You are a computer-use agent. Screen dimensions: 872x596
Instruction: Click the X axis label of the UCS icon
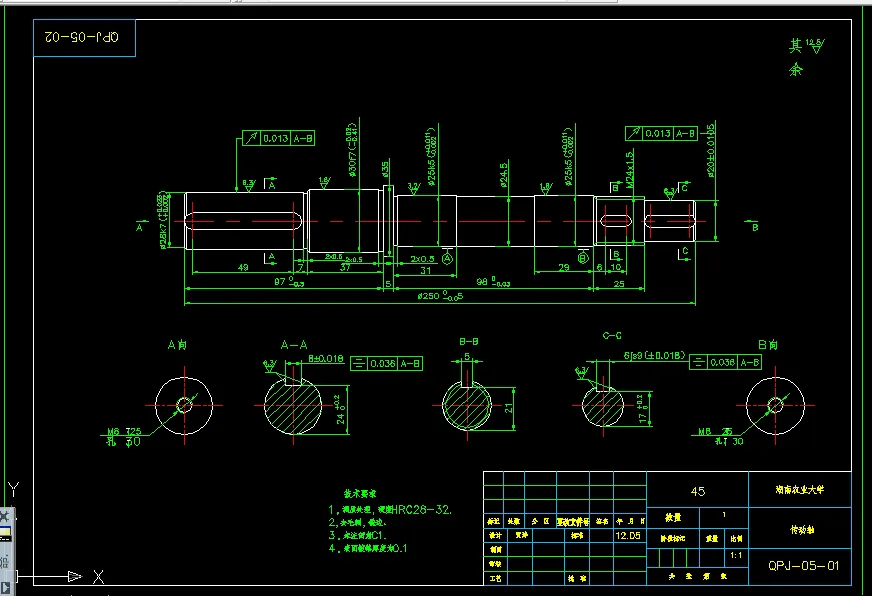click(x=98, y=577)
